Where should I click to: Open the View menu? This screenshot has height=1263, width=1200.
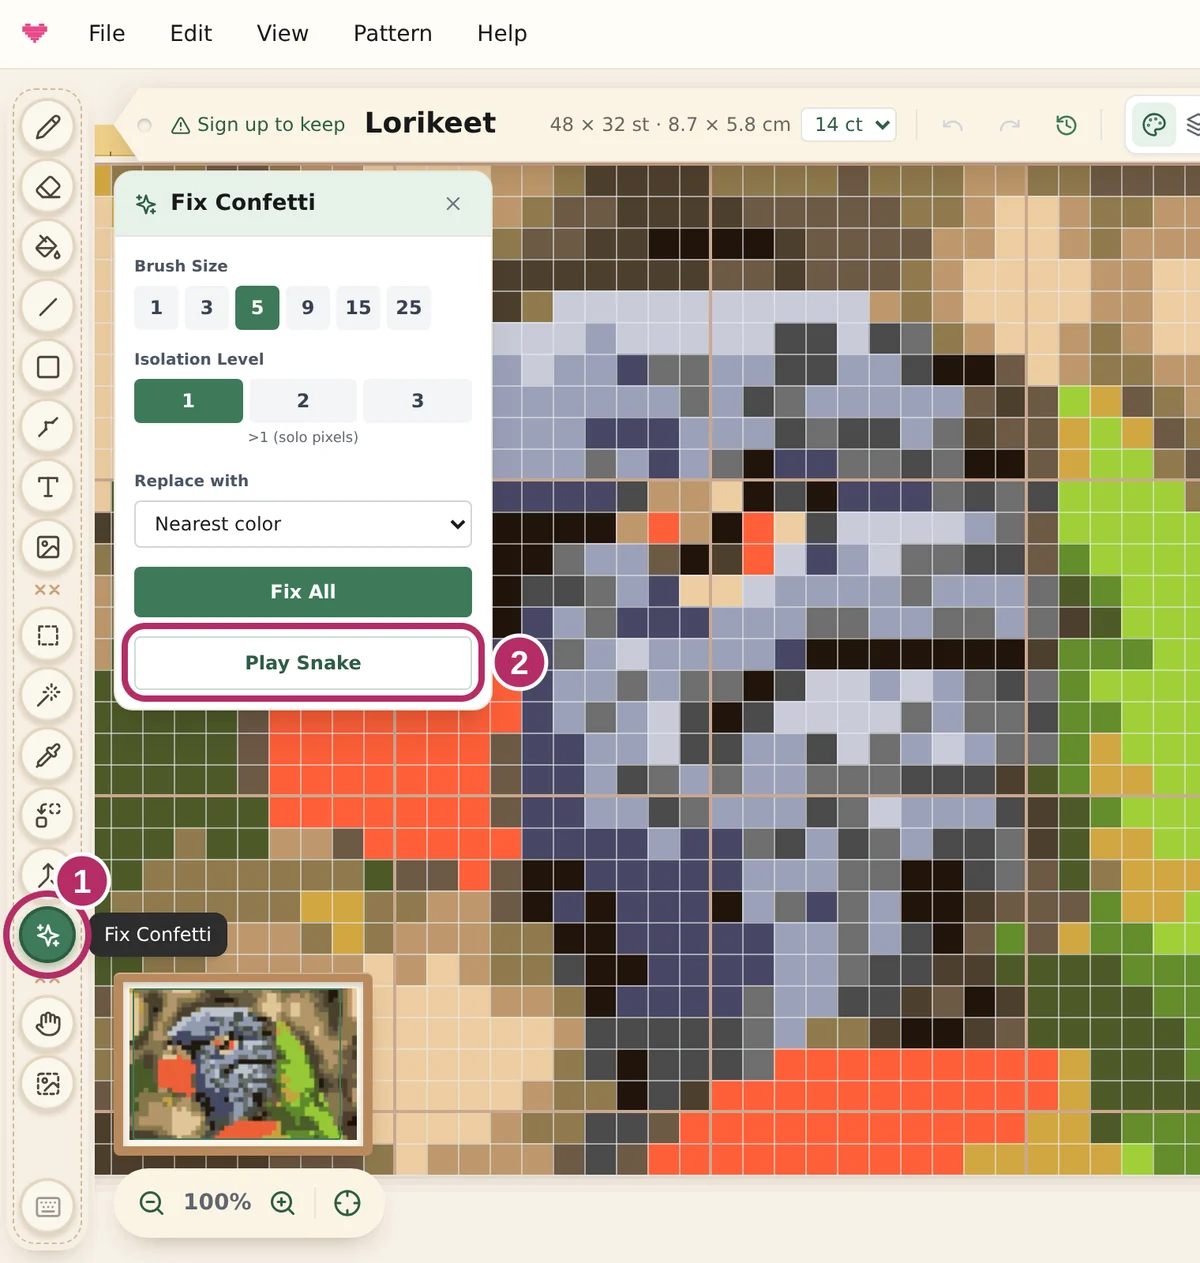283,33
